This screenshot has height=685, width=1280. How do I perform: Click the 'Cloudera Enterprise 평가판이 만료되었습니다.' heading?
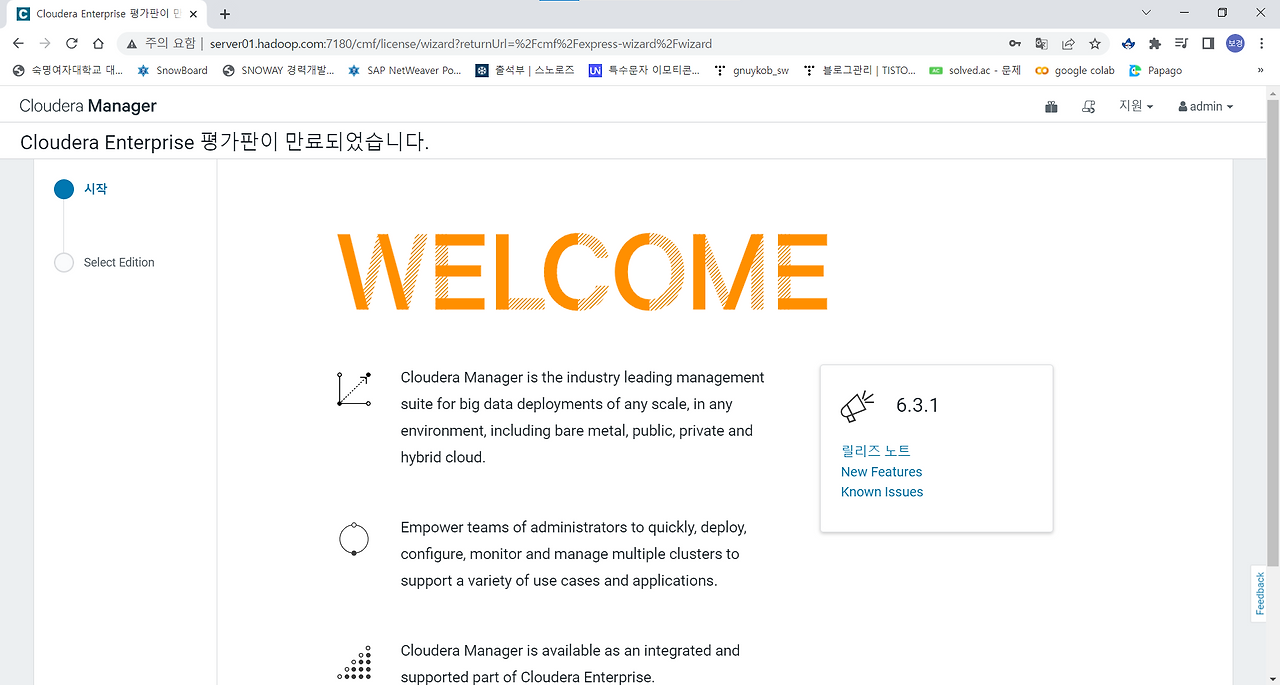click(x=224, y=142)
